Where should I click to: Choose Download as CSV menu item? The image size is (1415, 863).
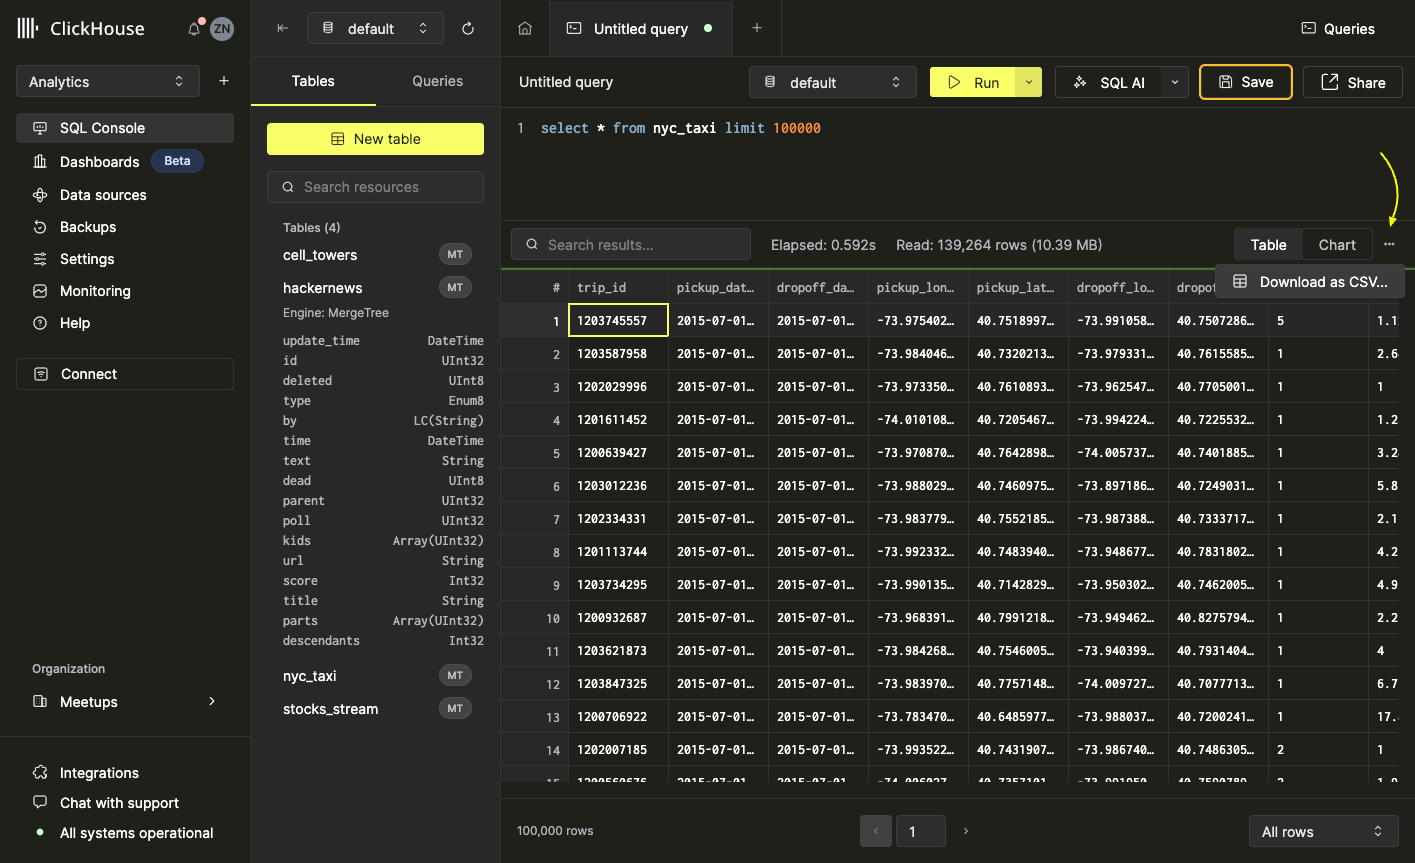(x=1310, y=282)
